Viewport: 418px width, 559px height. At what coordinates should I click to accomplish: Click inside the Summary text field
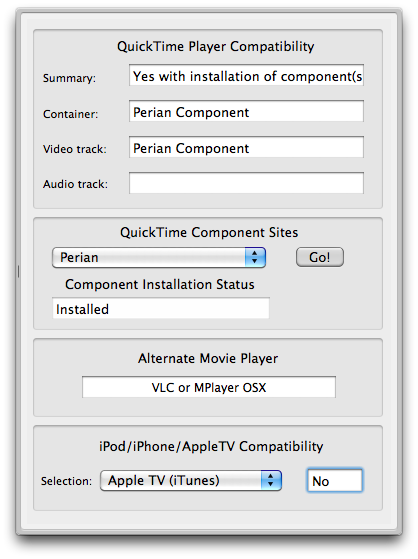coord(246,75)
